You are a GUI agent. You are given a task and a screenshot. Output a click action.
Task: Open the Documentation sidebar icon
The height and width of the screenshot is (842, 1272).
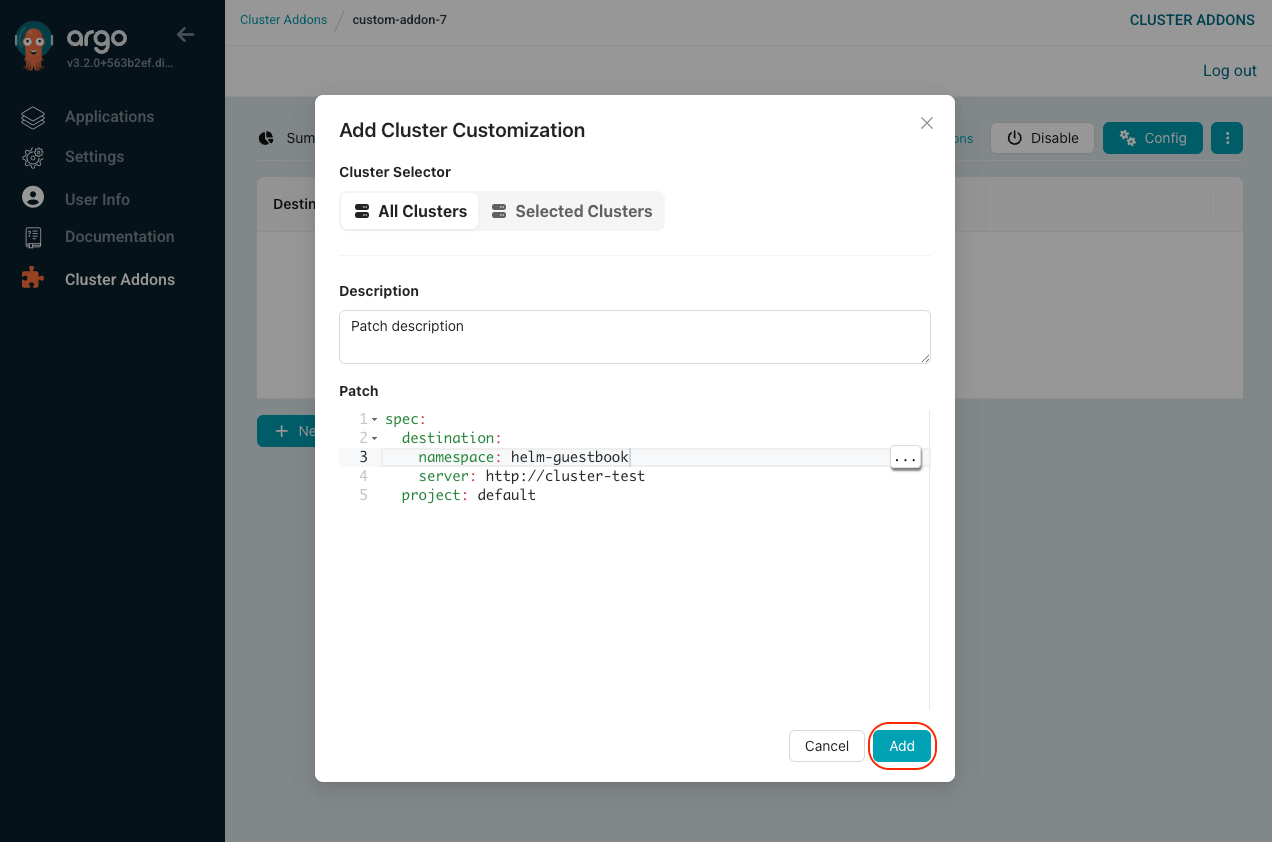pos(33,236)
